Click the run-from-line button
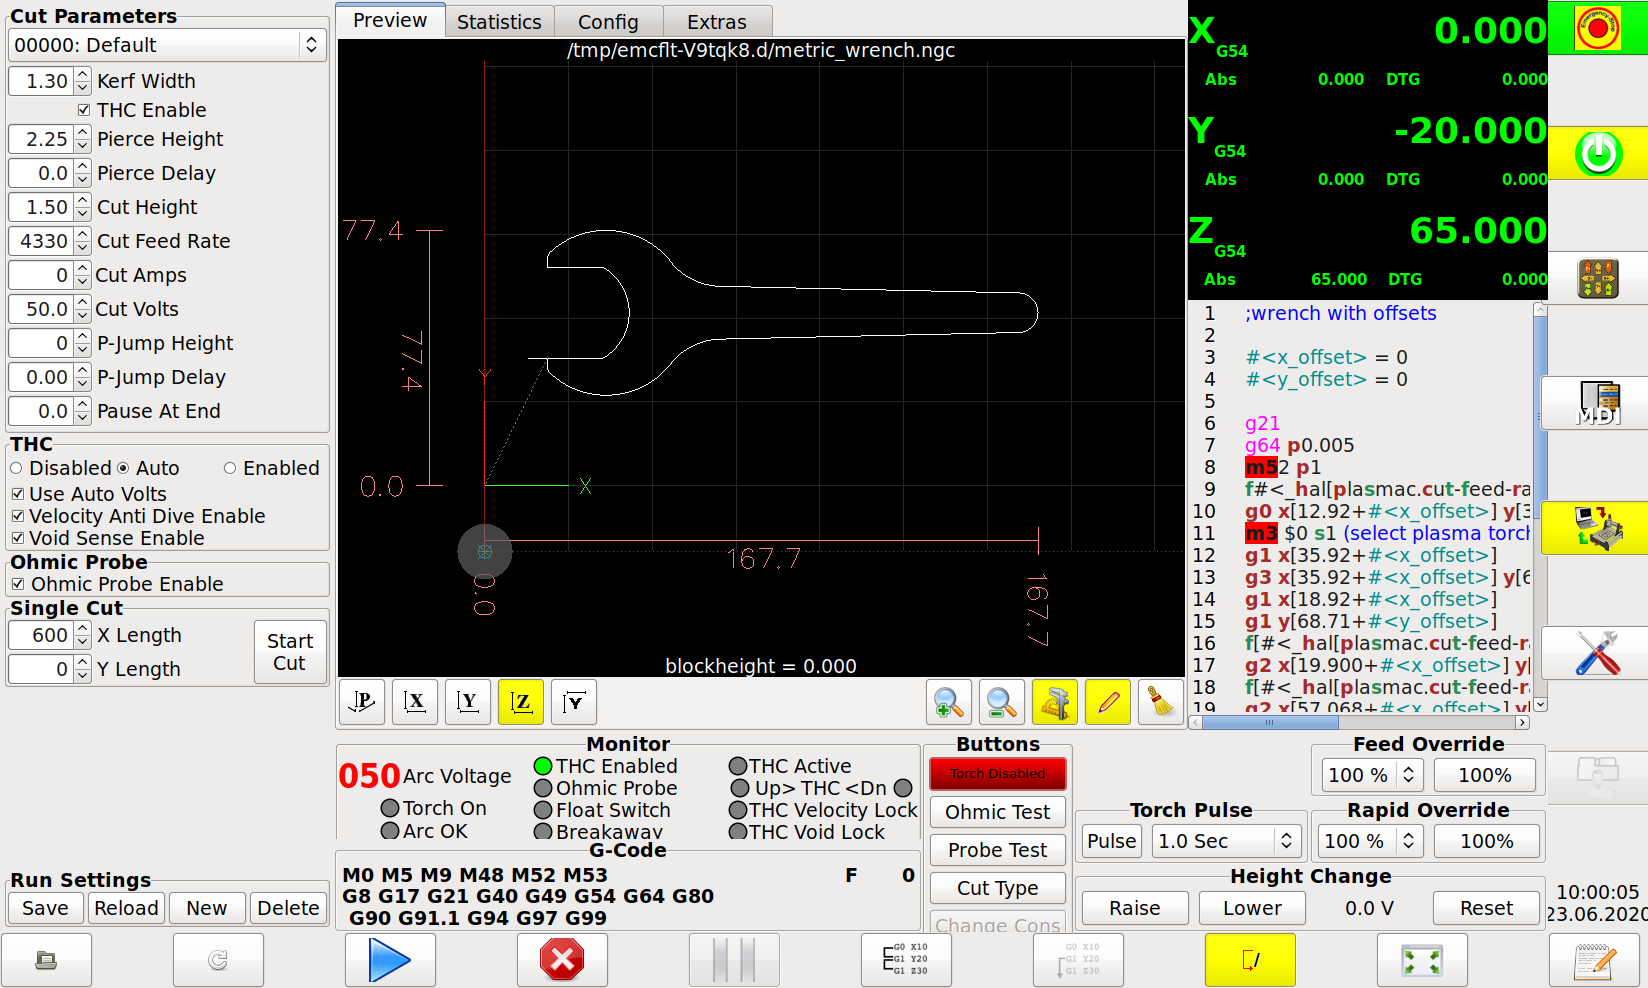 coord(1078,960)
